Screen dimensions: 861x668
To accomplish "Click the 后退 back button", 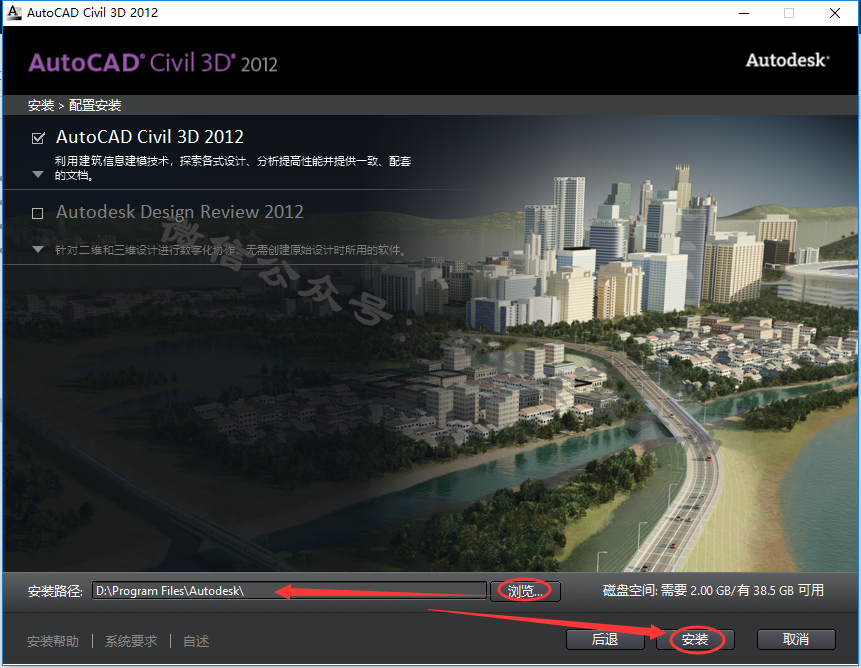I will [605, 639].
